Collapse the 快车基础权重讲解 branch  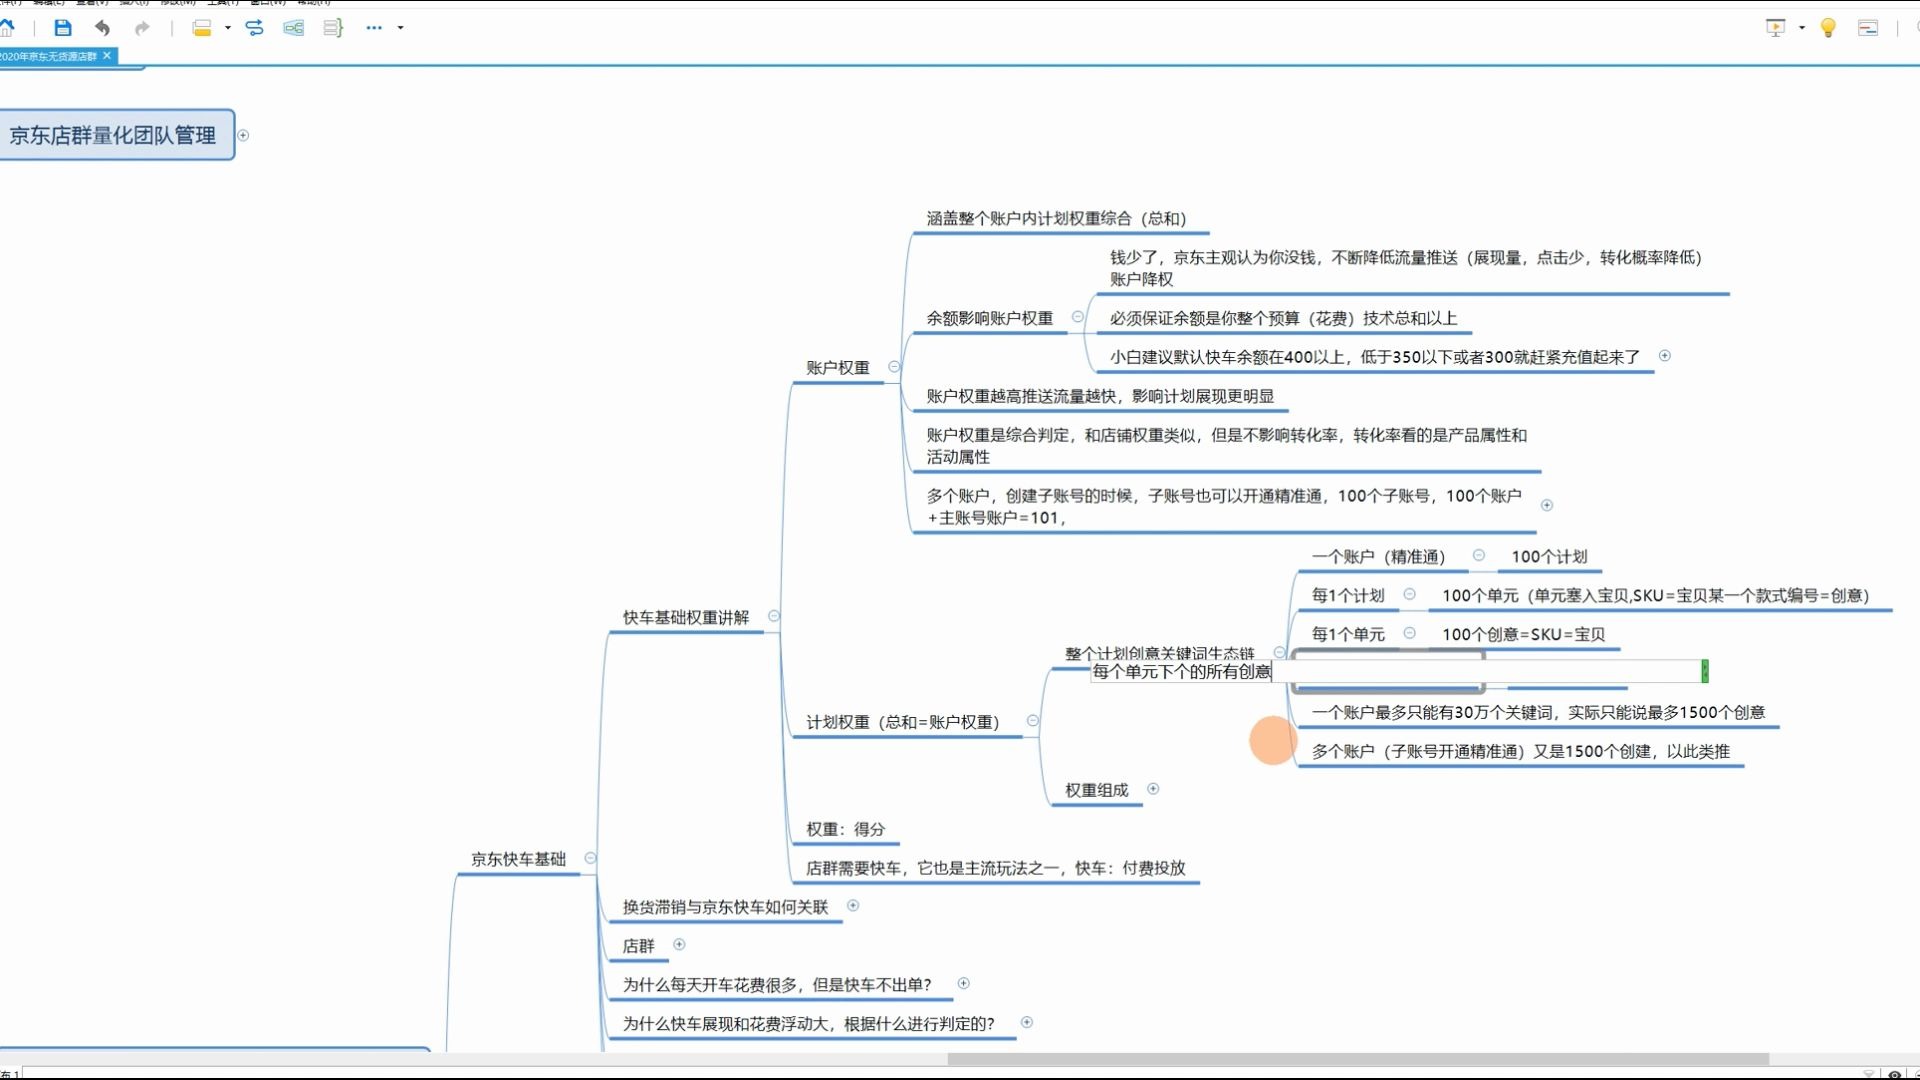[x=774, y=616]
